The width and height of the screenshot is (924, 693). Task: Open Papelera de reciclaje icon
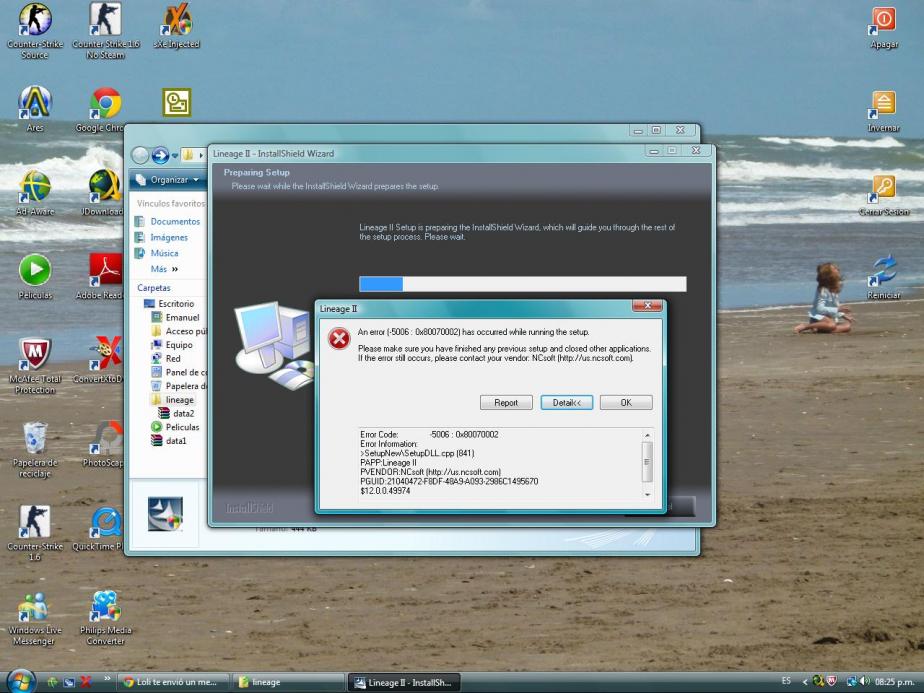click(35, 449)
